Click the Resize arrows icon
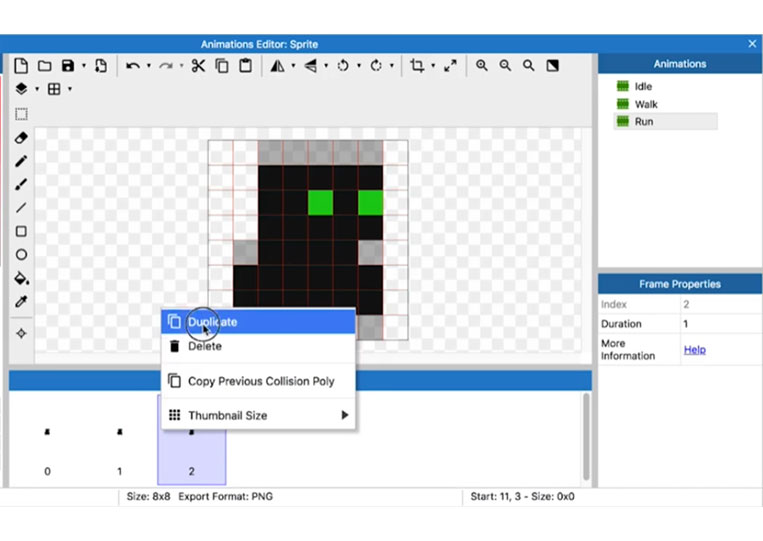Viewport: 763px width, 541px height. tap(451, 66)
